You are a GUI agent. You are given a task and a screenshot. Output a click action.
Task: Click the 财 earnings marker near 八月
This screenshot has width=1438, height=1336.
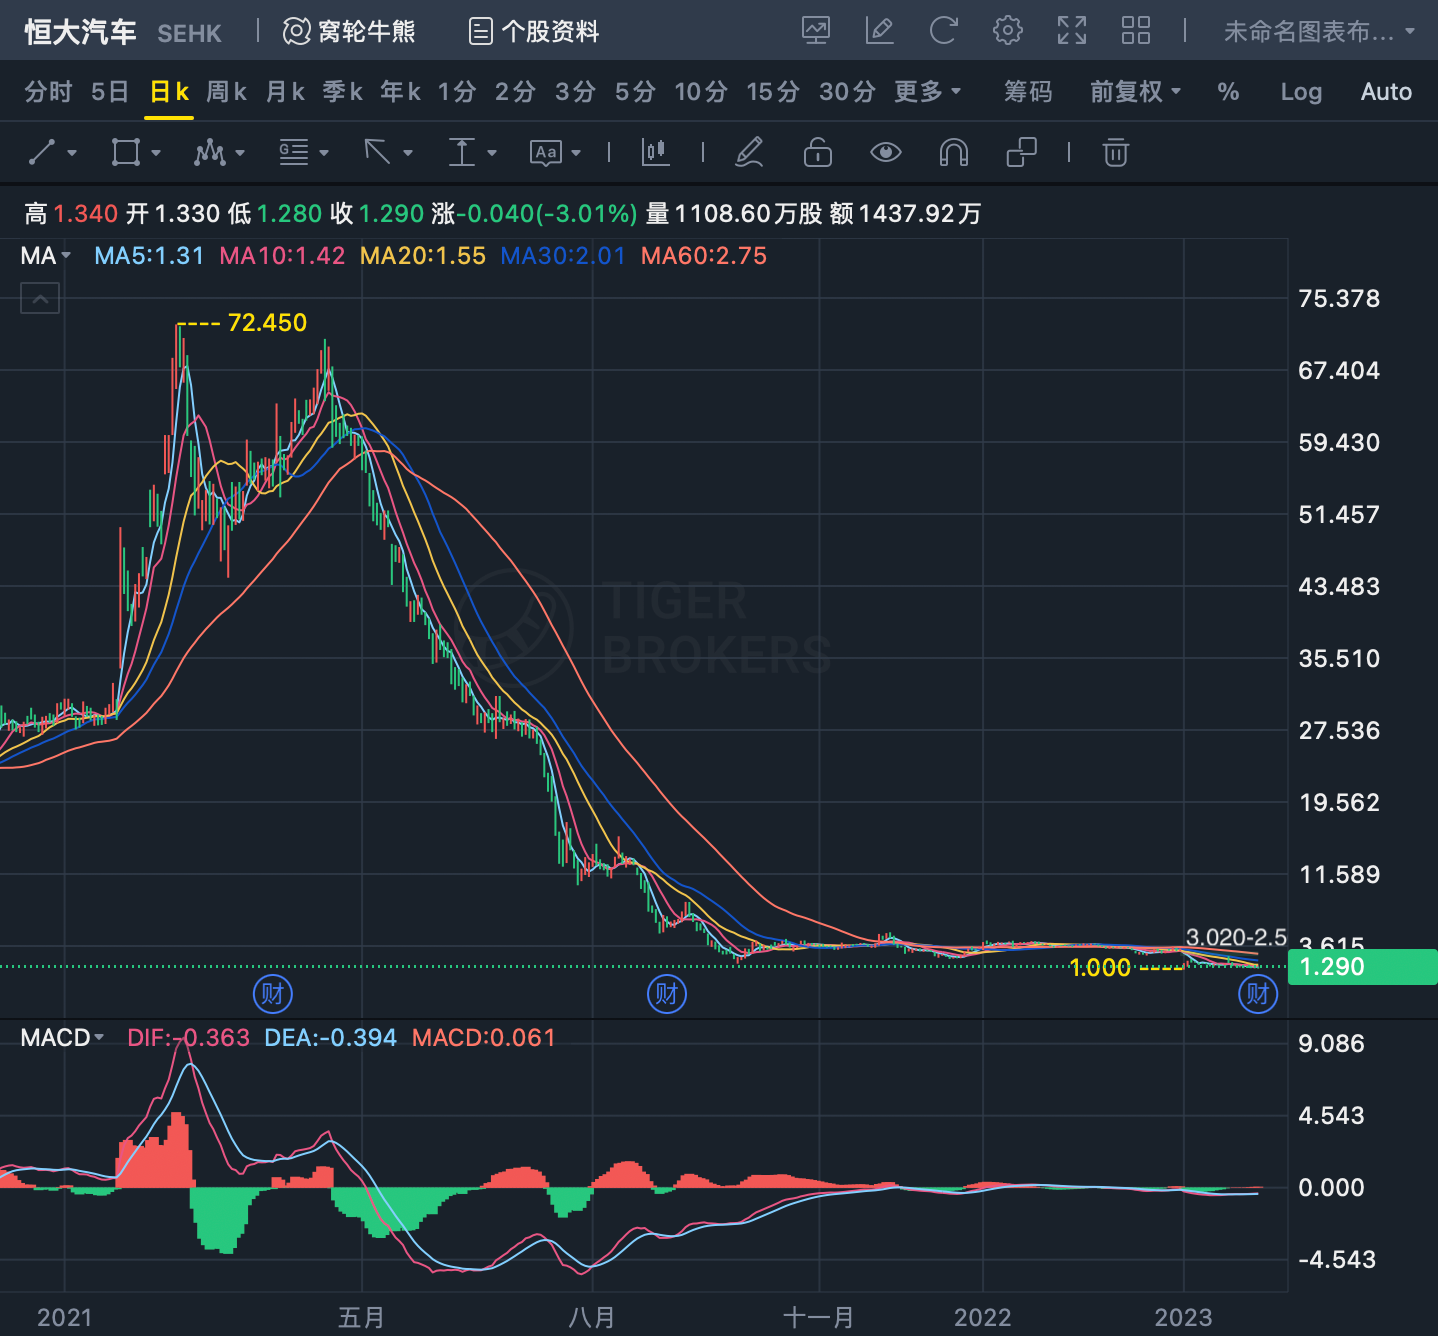click(x=667, y=994)
